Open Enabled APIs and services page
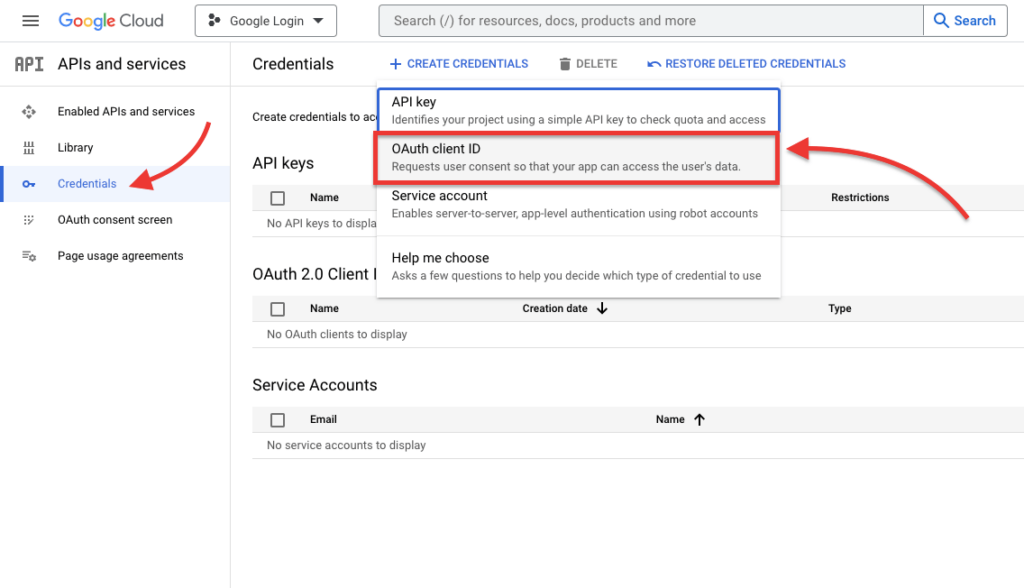The height and width of the screenshot is (588, 1024). 126,112
